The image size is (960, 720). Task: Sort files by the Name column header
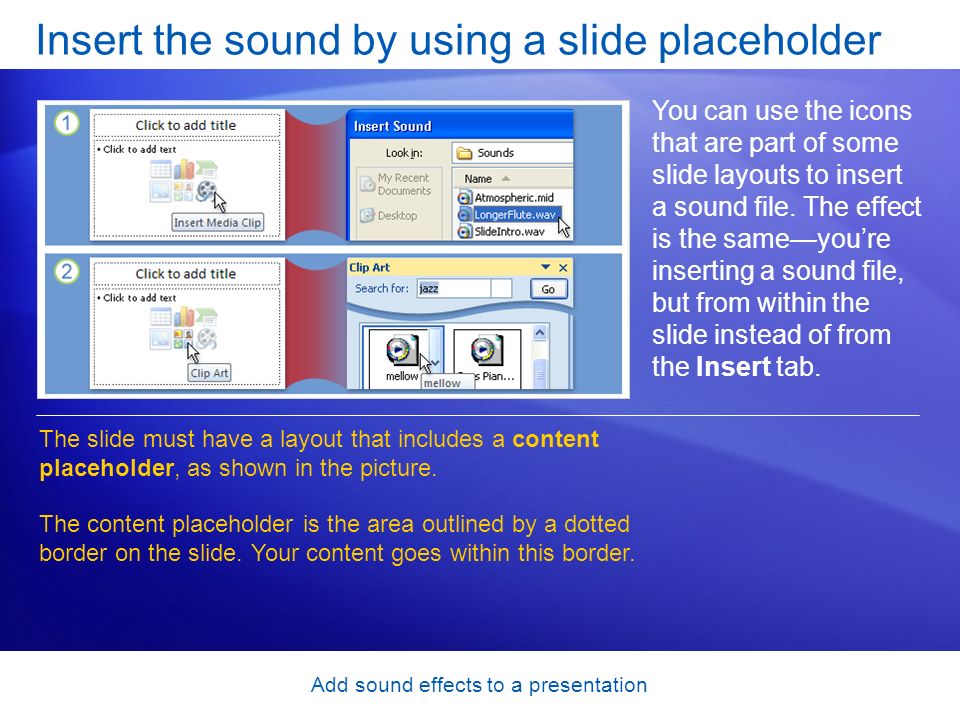click(x=512, y=179)
